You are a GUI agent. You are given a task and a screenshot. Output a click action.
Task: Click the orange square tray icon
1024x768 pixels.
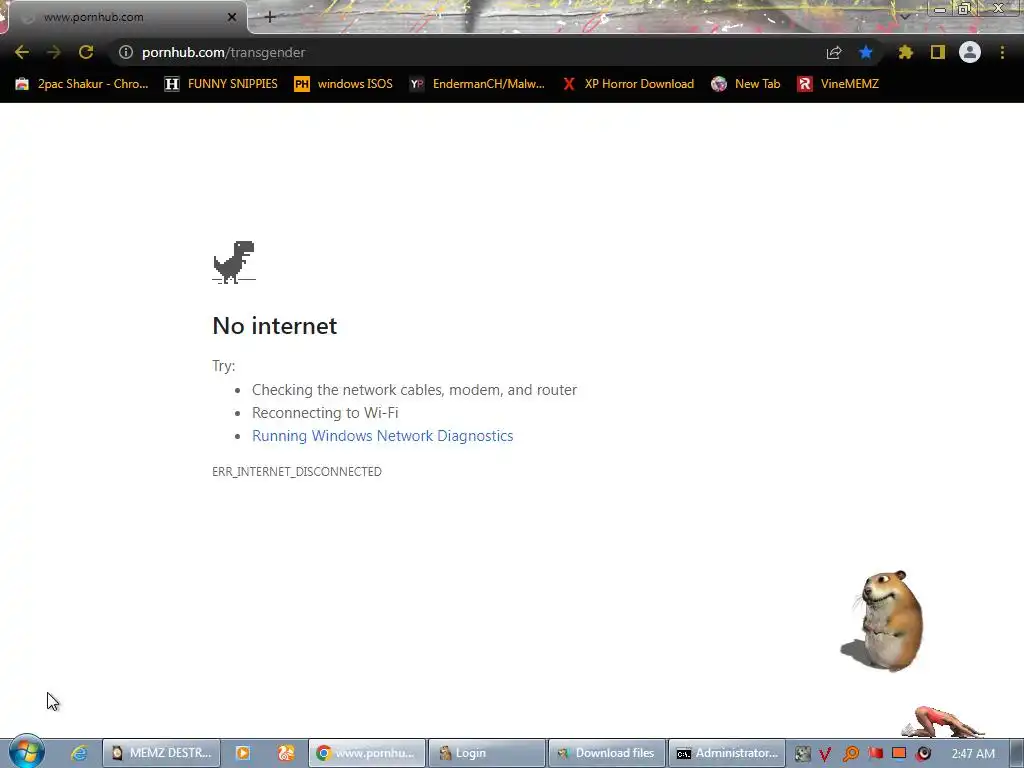point(899,753)
